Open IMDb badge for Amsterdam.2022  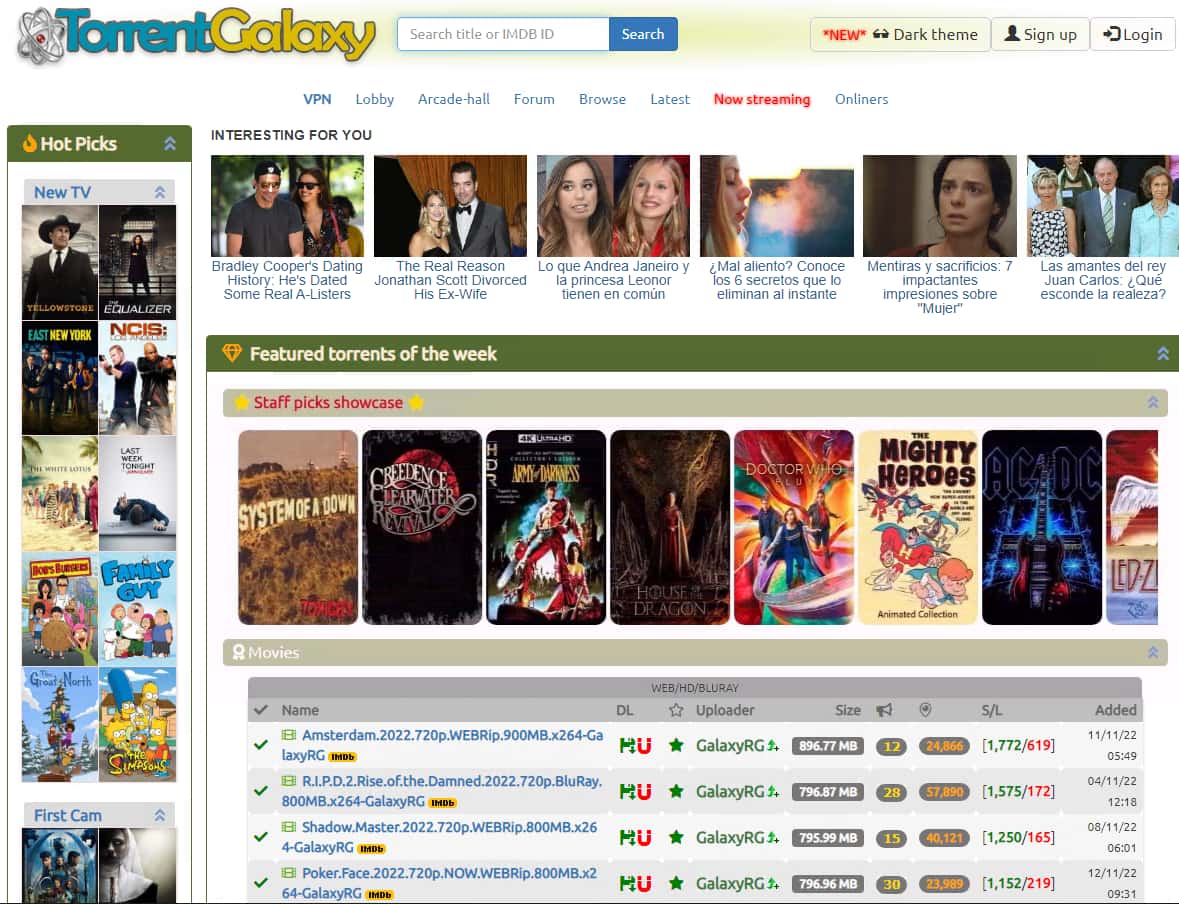point(342,757)
